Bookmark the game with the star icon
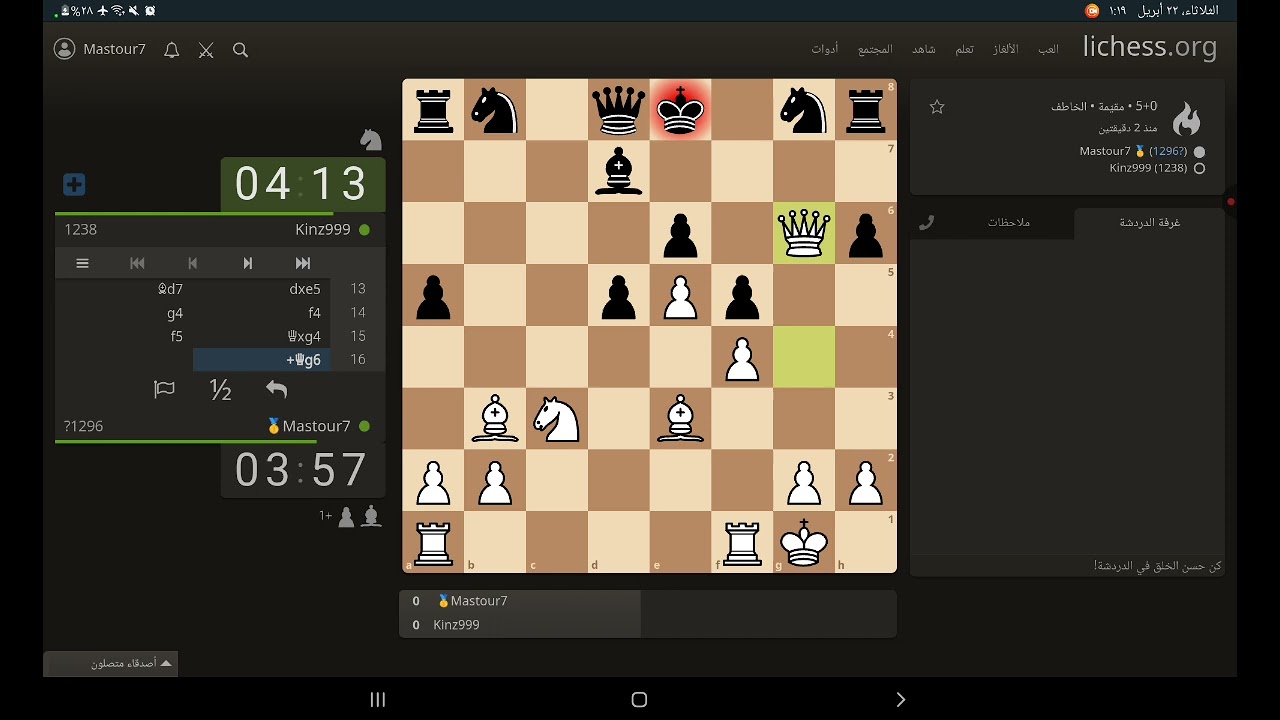The image size is (1280, 720). pos(937,107)
